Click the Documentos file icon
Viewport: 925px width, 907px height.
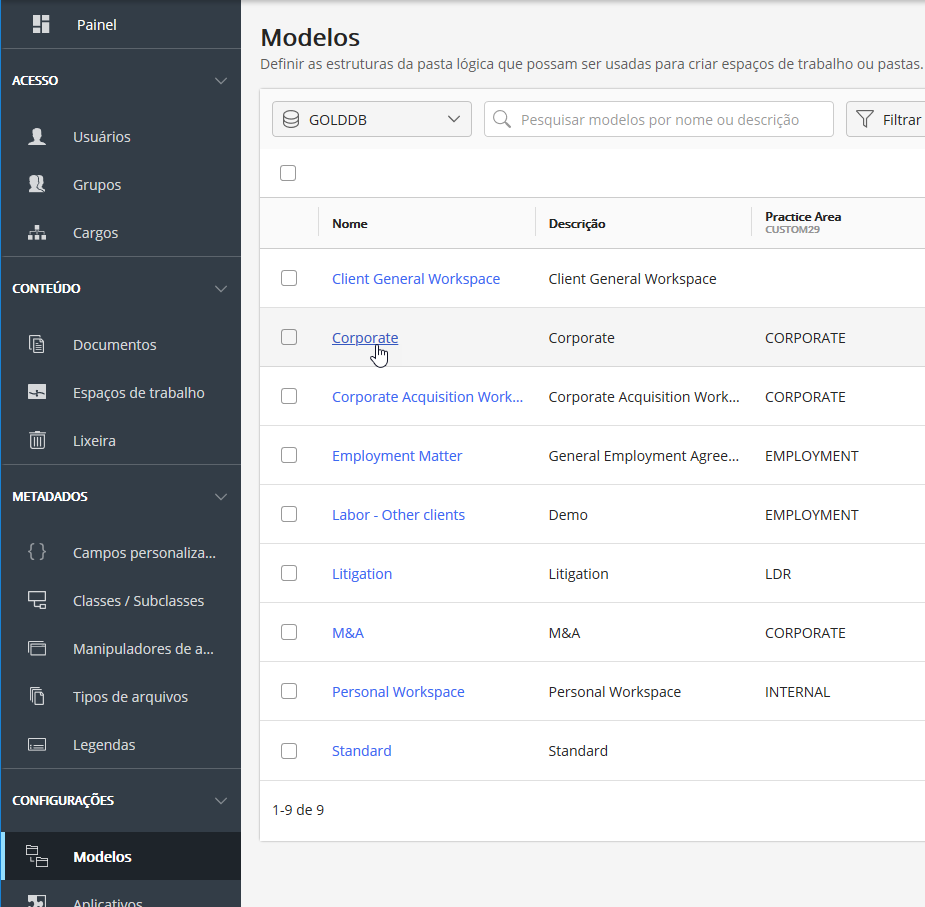[37, 345]
